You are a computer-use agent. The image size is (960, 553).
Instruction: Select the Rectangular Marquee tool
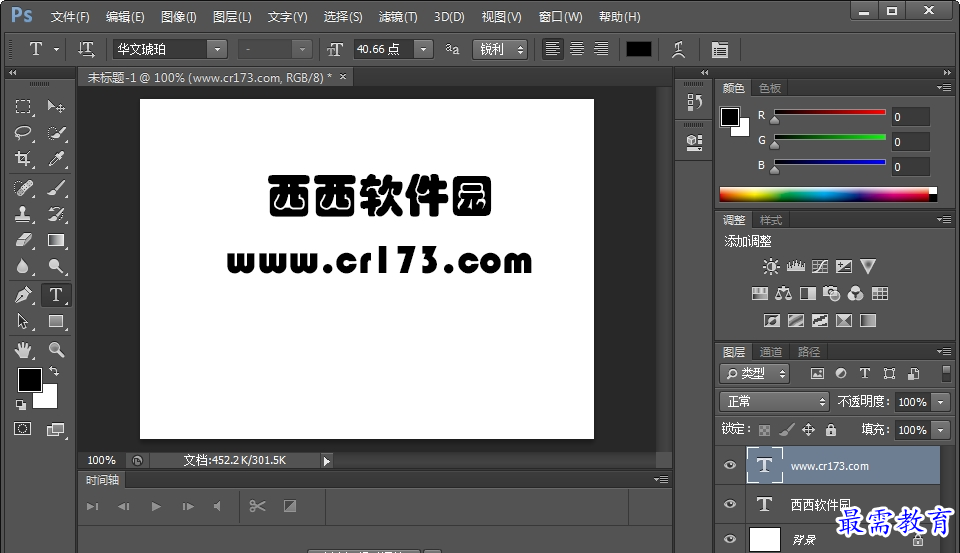pyautogui.click(x=23, y=107)
